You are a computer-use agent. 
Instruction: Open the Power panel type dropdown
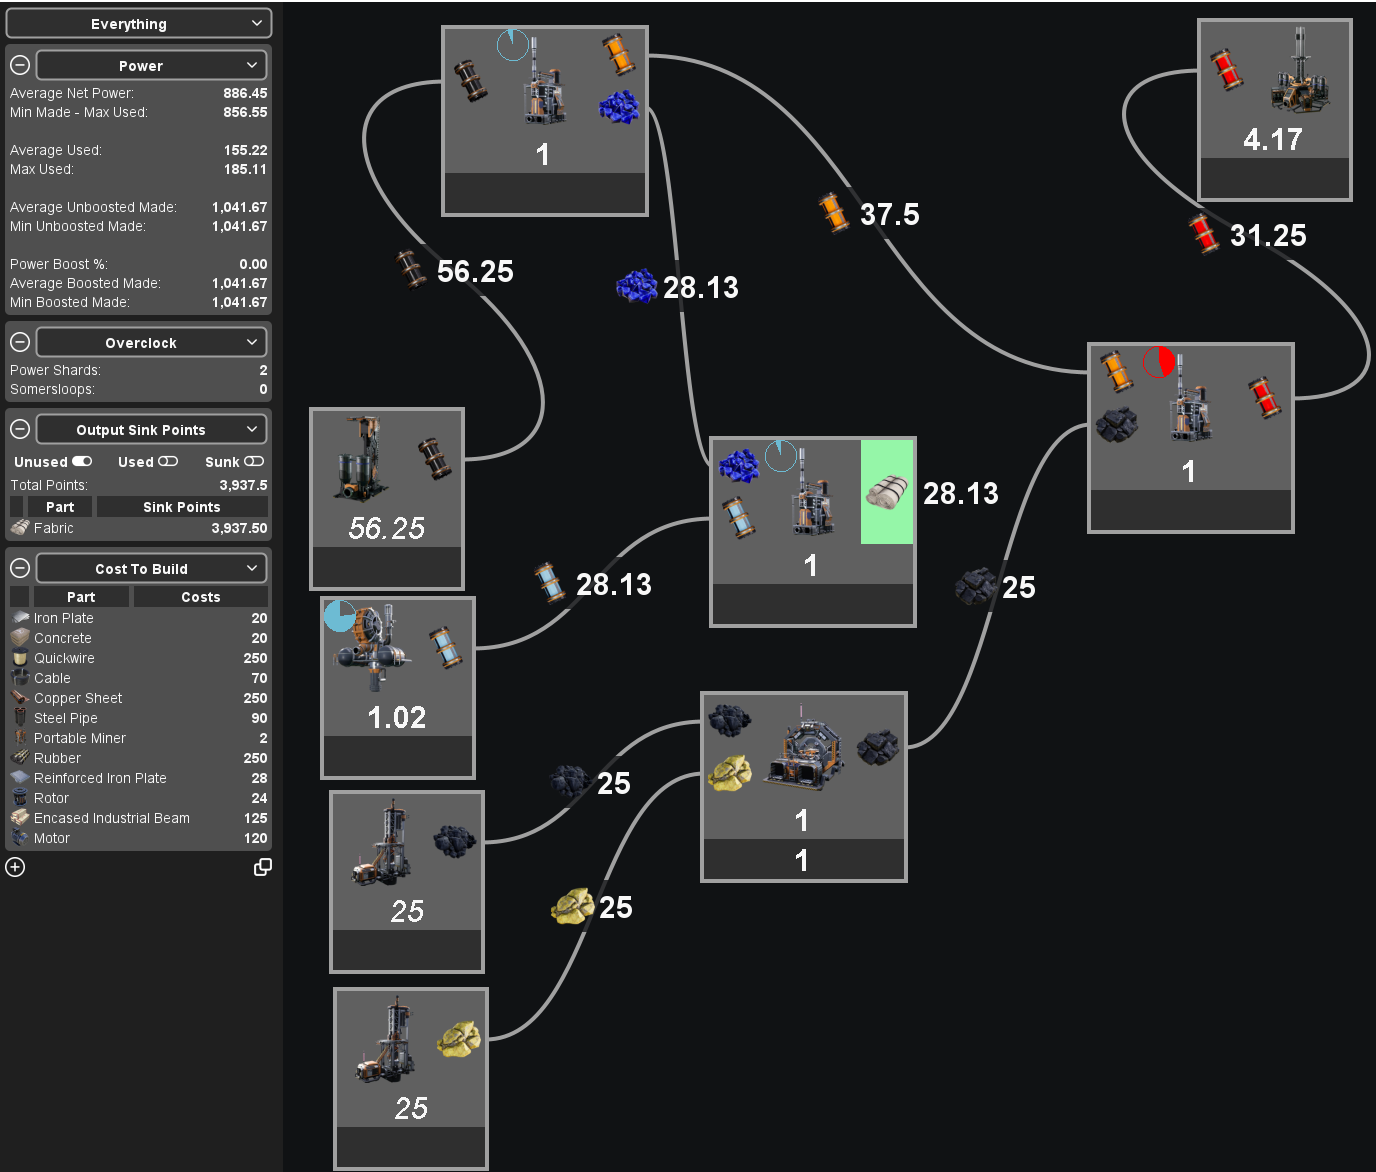[152, 65]
